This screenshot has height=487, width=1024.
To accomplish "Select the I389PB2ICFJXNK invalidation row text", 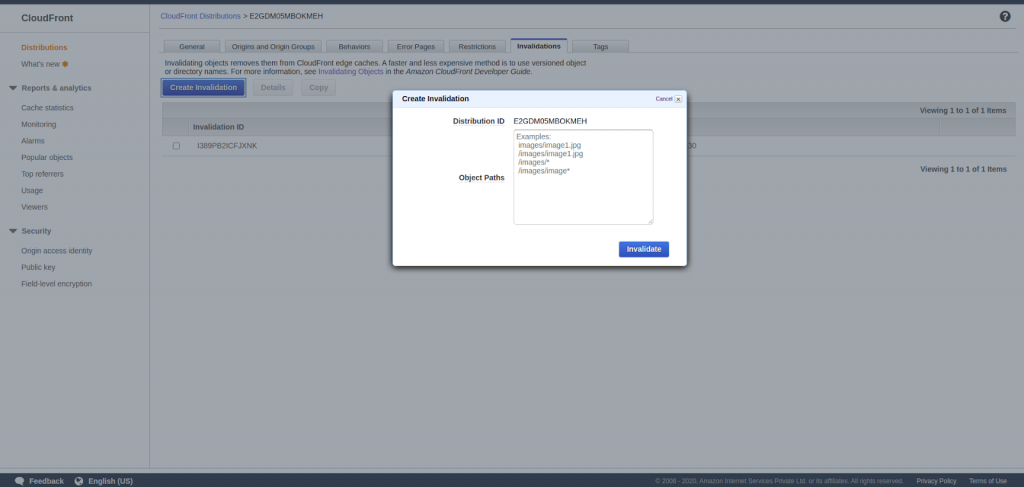I will (x=227, y=146).
